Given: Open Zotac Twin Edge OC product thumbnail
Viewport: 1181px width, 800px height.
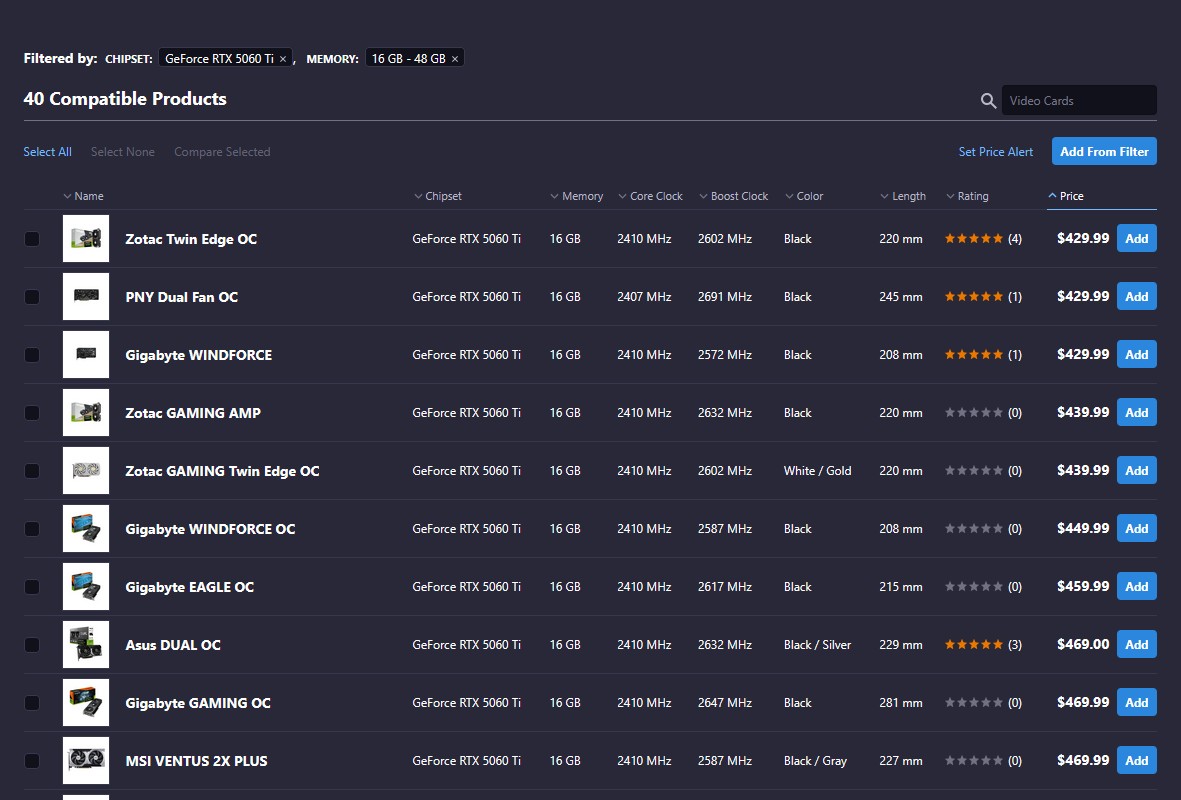Looking at the screenshot, I should tap(86, 239).
